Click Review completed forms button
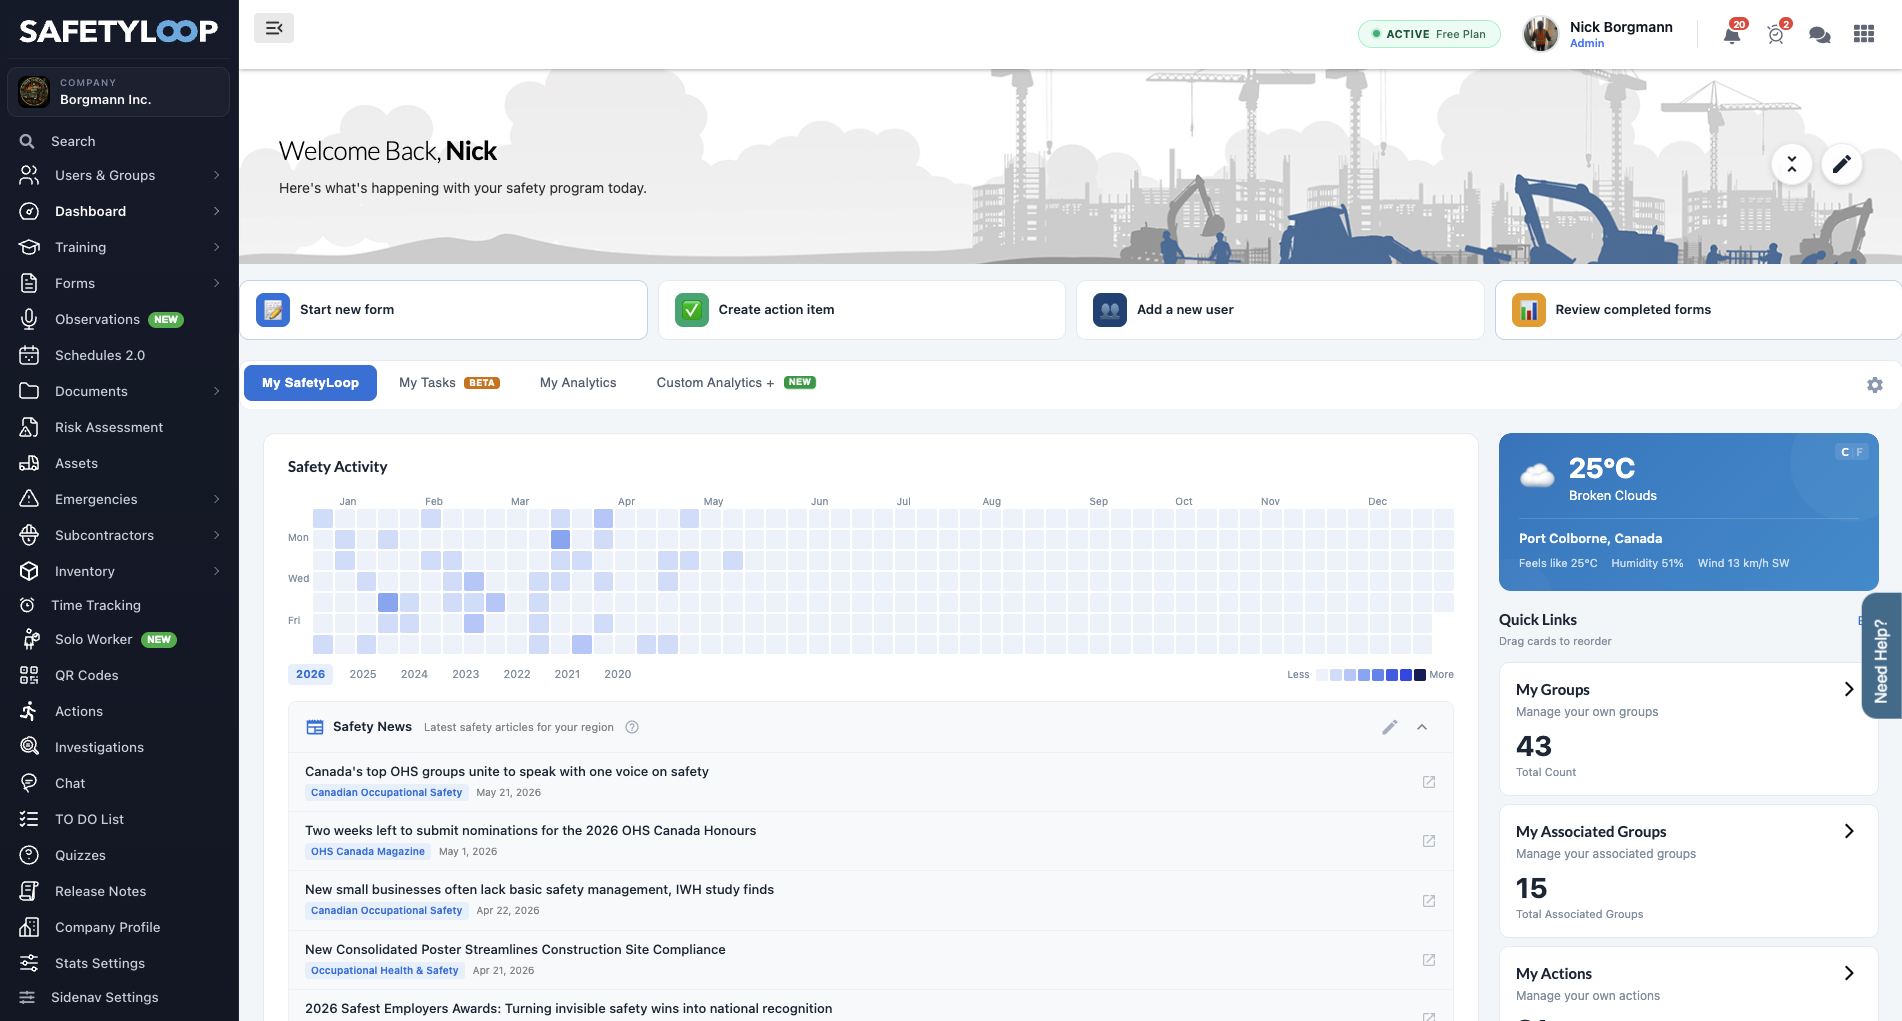Viewport: 1902px width, 1021px height. 1698,310
